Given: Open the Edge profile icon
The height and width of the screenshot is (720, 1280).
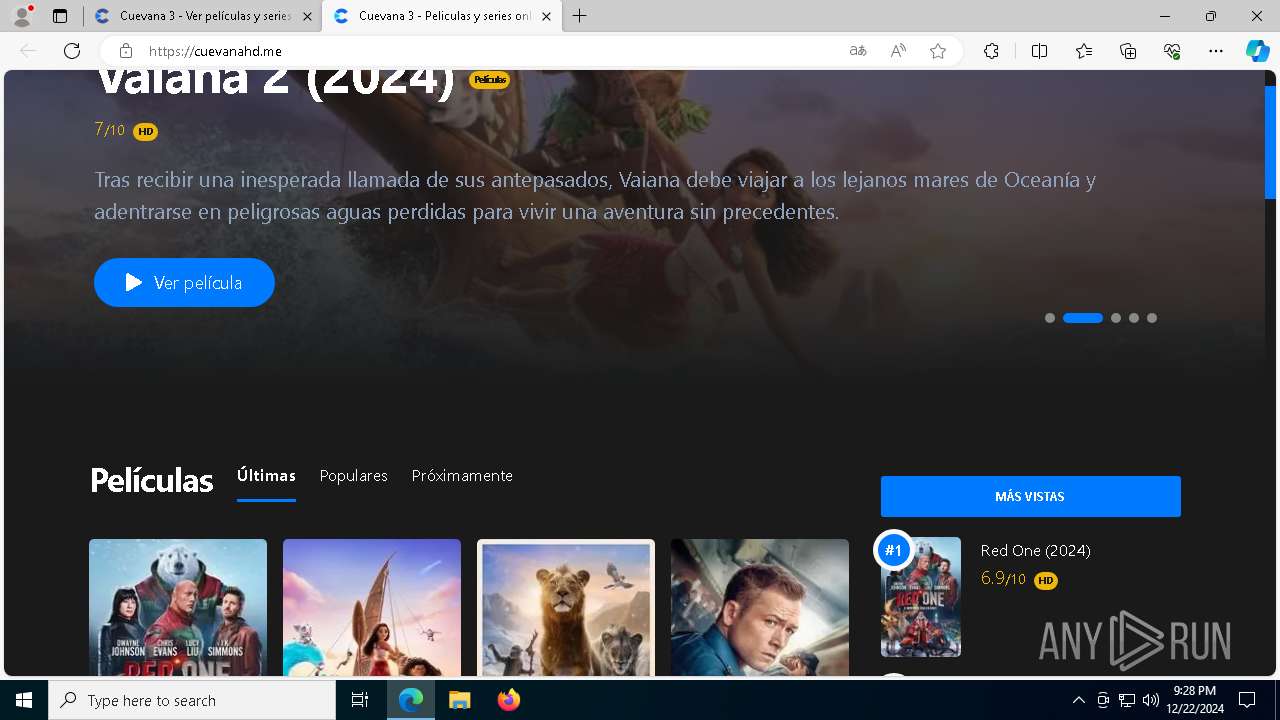Looking at the screenshot, I should (x=22, y=16).
